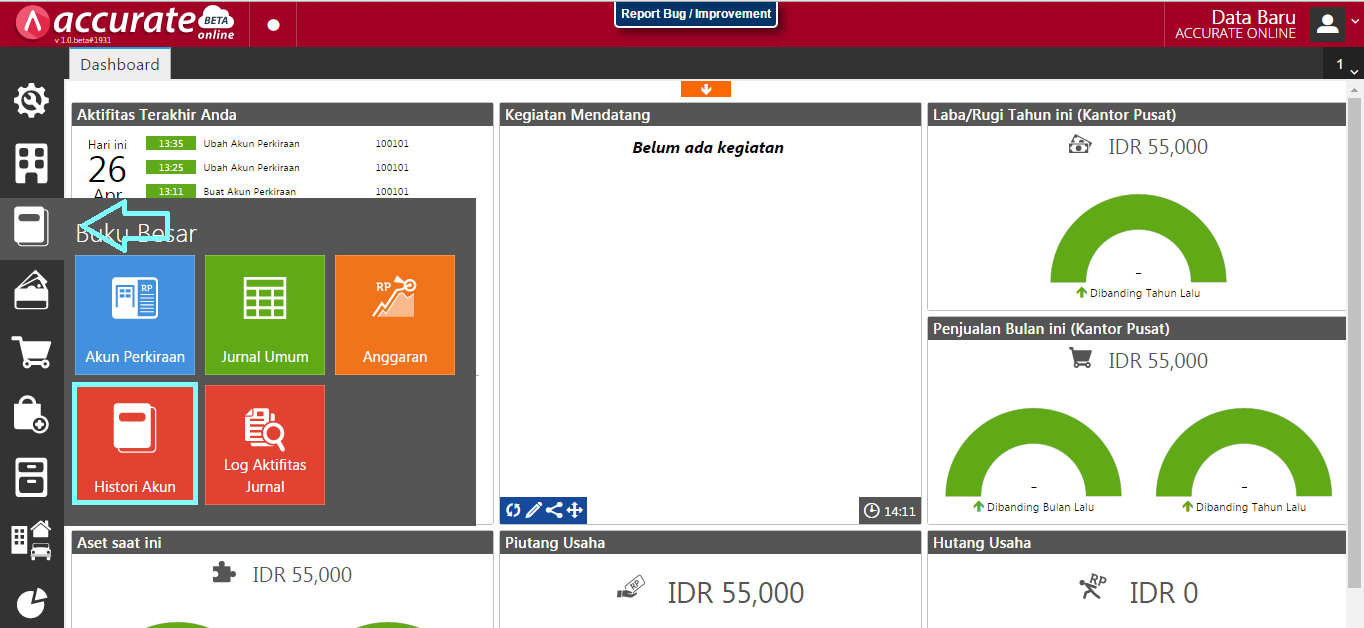The width and height of the screenshot is (1364, 628).
Task: Click the pencil edit widget icon
Action: tap(533, 511)
